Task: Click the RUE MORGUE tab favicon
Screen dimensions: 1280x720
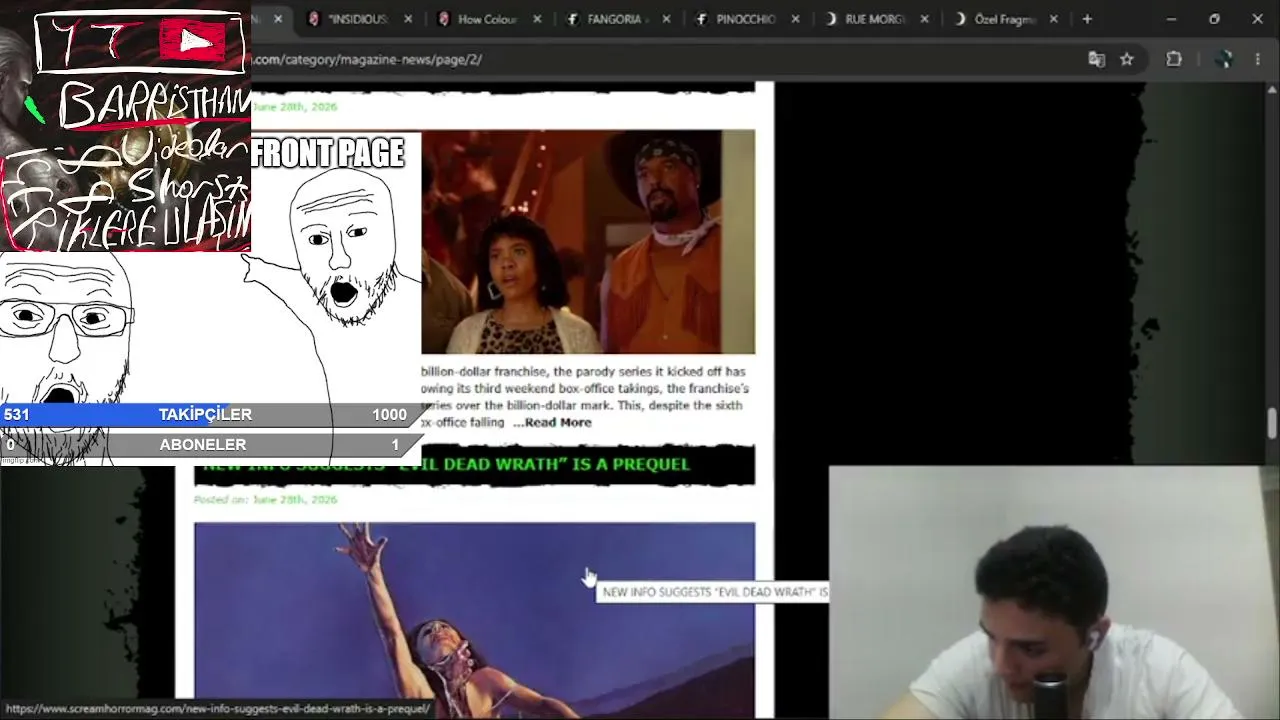Action: pyautogui.click(x=831, y=19)
